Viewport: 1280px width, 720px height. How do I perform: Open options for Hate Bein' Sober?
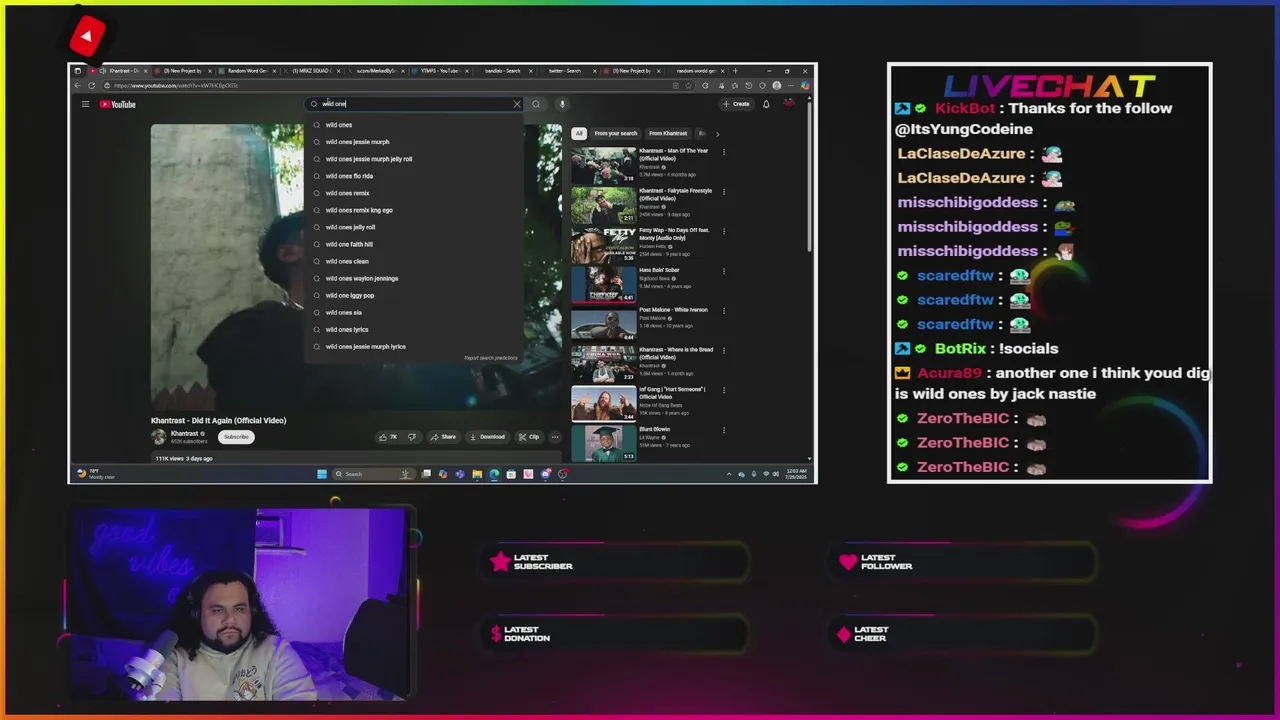click(x=724, y=271)
